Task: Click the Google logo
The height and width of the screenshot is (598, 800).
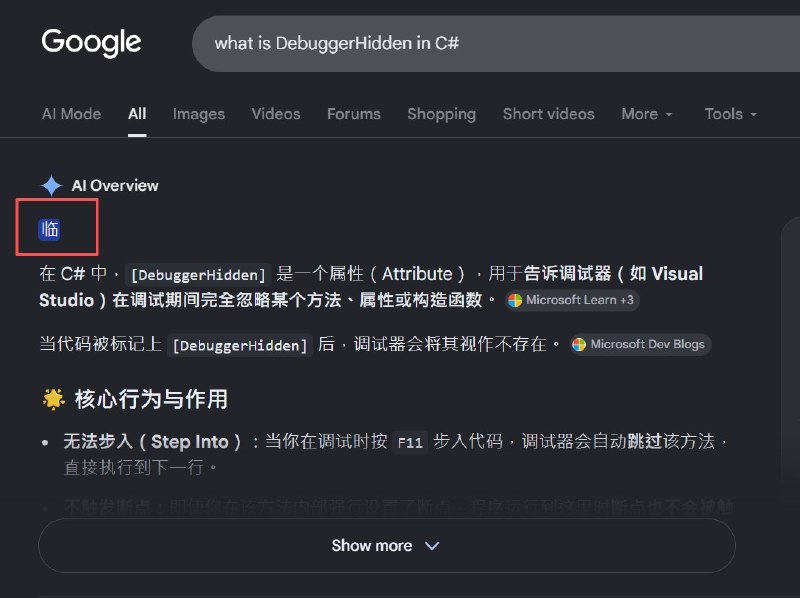Action: click(x=91, y=42)
